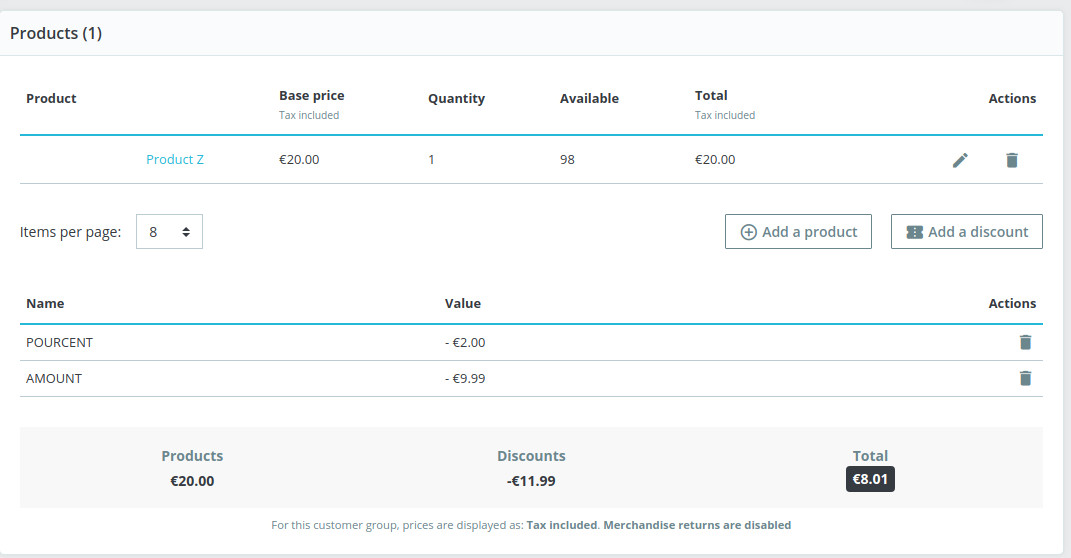This screenshot has width=1071, height=558.
Task: Delete Product Z using its trash icon
Action: coord(1012,160)
